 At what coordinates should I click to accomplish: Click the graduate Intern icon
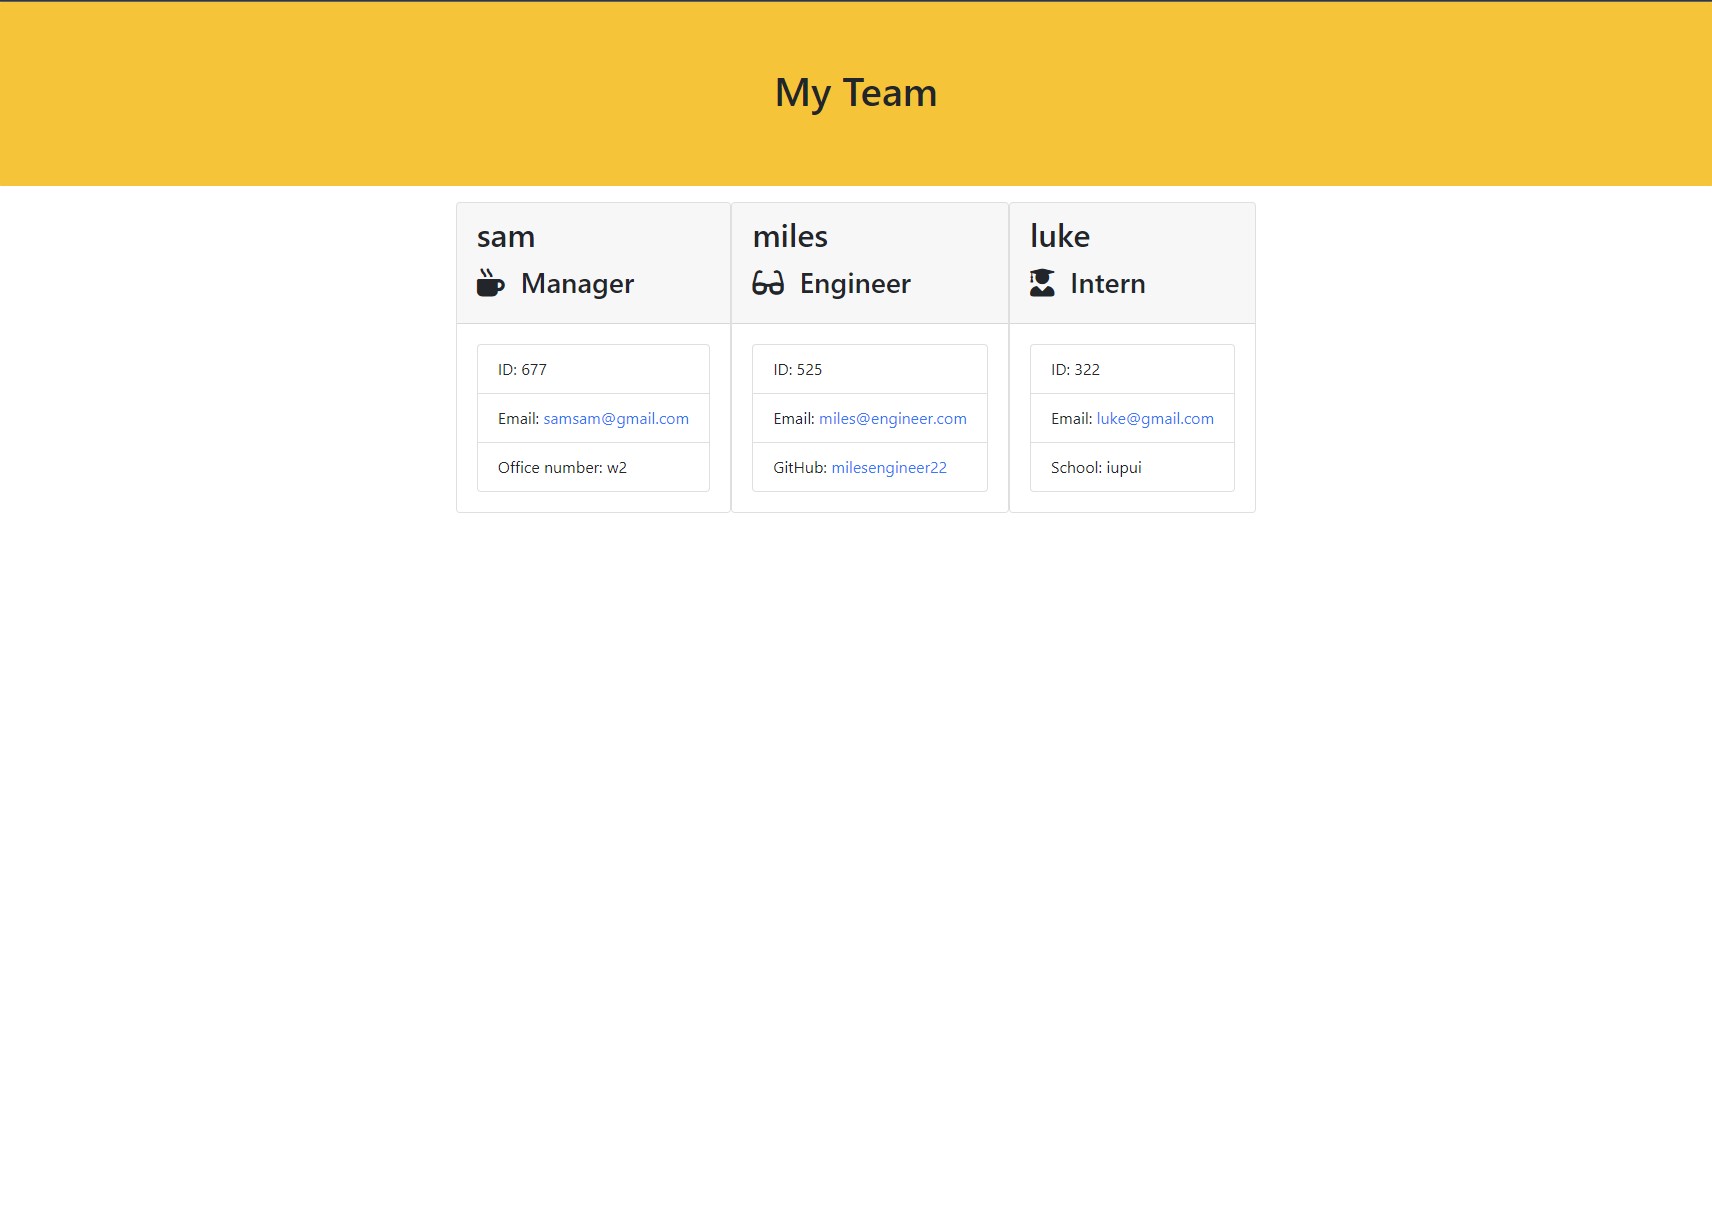coord(1042,283)
